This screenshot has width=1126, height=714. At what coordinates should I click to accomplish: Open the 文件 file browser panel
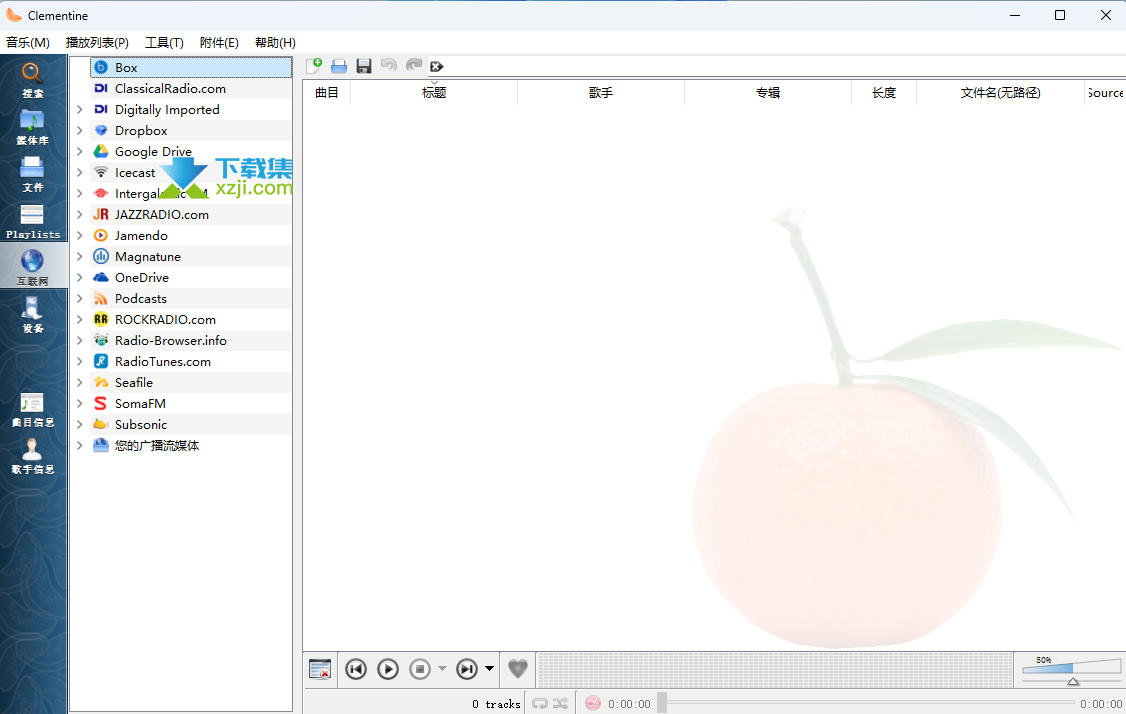pyautogui.click(x=32, y=174)
